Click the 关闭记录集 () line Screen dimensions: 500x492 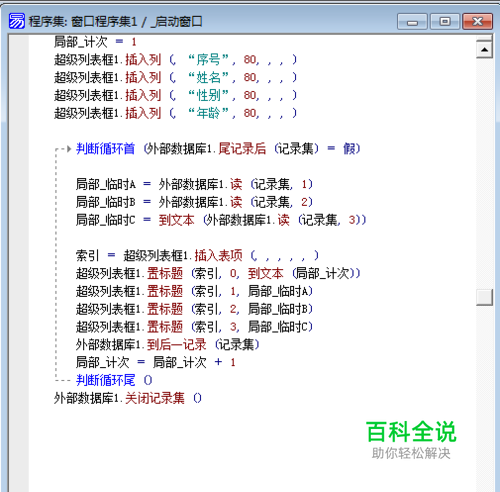tap(128, 398)
